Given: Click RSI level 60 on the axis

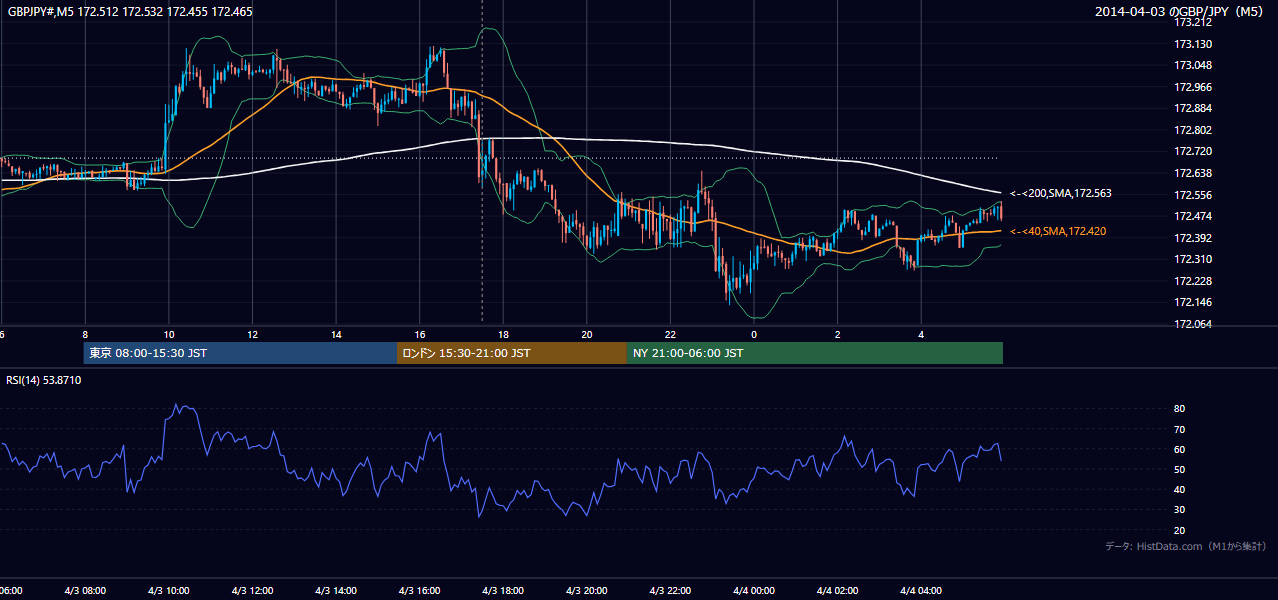Looking at the screenshot, I should (x=1180, y=449).
